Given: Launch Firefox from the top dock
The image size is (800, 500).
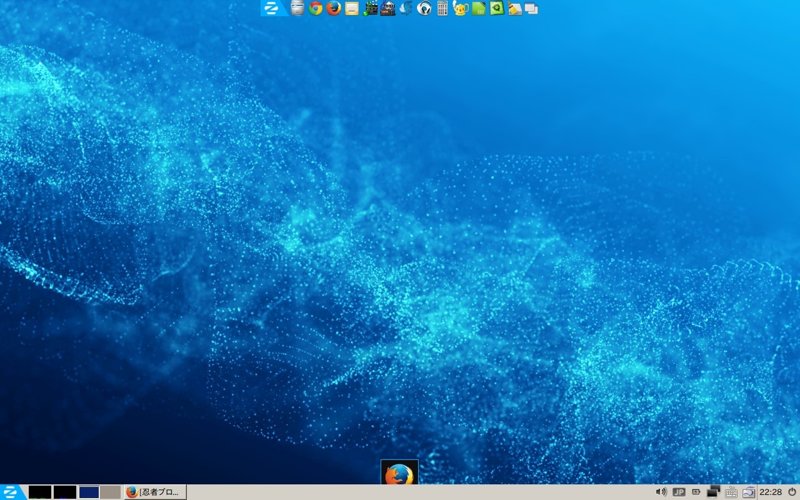Looking at the screenshot, I should pos(333,8).
